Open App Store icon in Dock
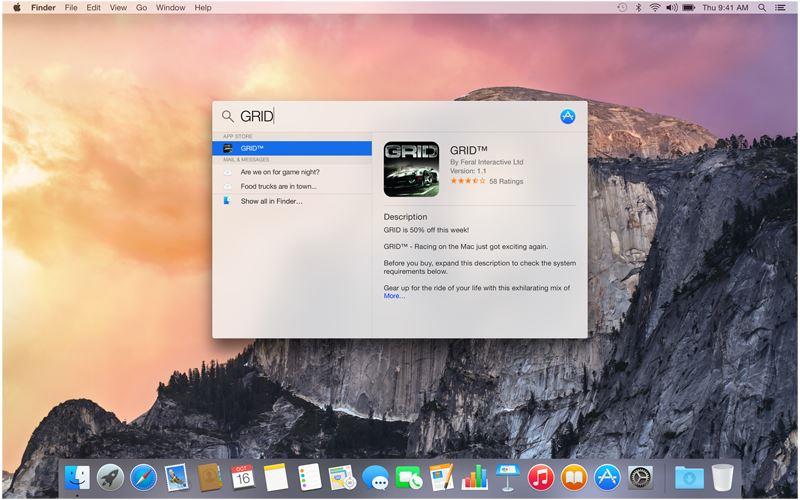Image resolution: width=800 pixels, height=500 pixels. 607,478
